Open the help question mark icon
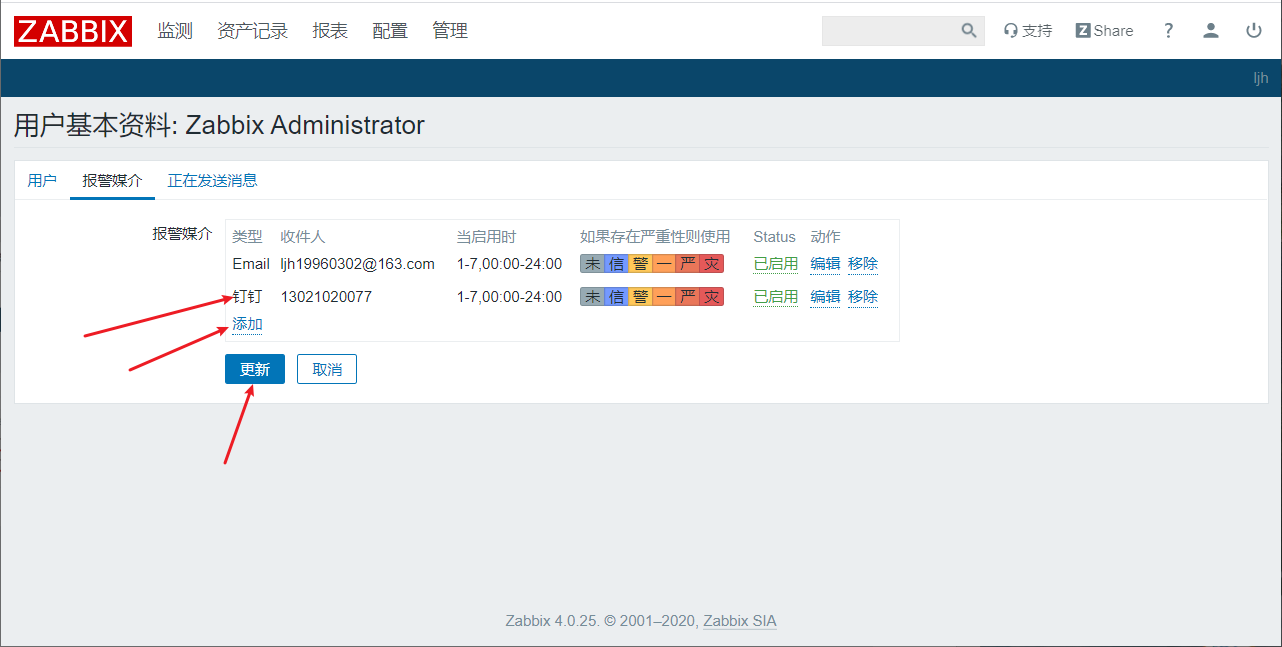The height and width of the screenshot is (647, 1282). click(1168, 31)
